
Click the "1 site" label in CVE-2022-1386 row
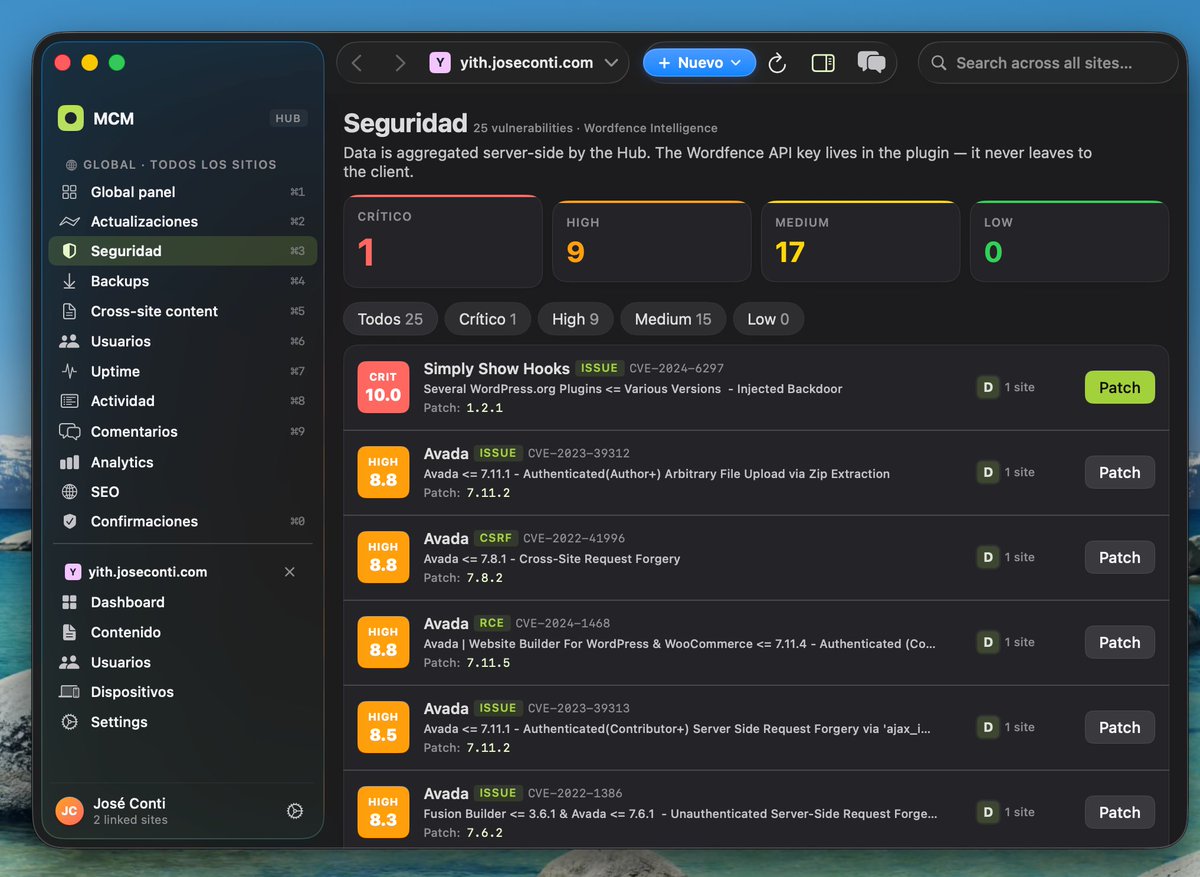[x=1020, y=812]
